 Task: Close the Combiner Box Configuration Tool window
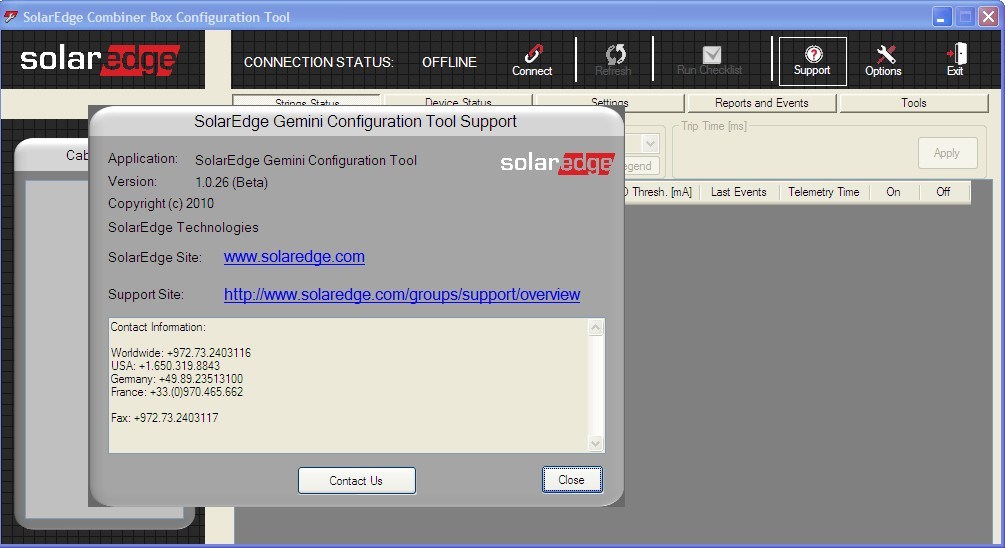click(988, 17)
